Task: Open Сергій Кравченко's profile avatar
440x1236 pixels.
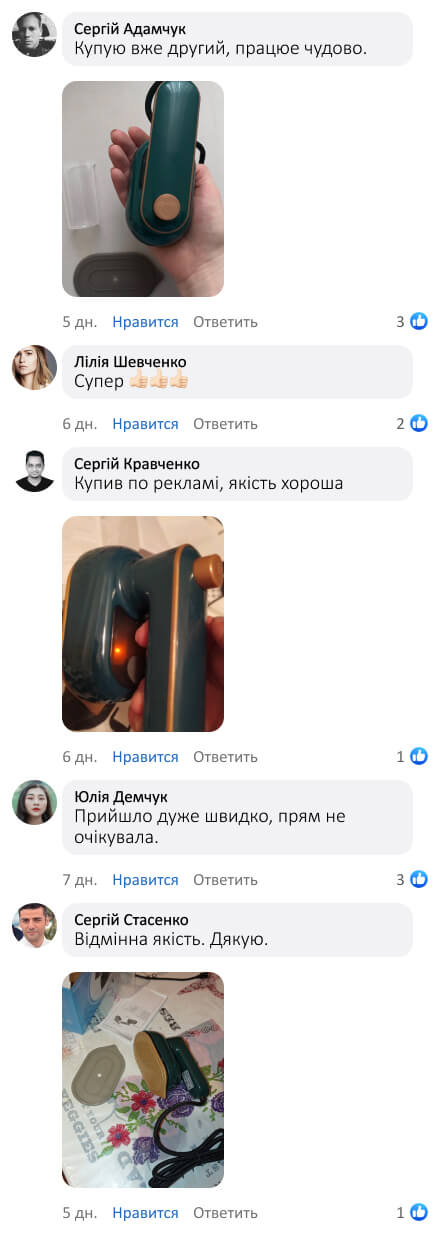Action: coord(34,470)
